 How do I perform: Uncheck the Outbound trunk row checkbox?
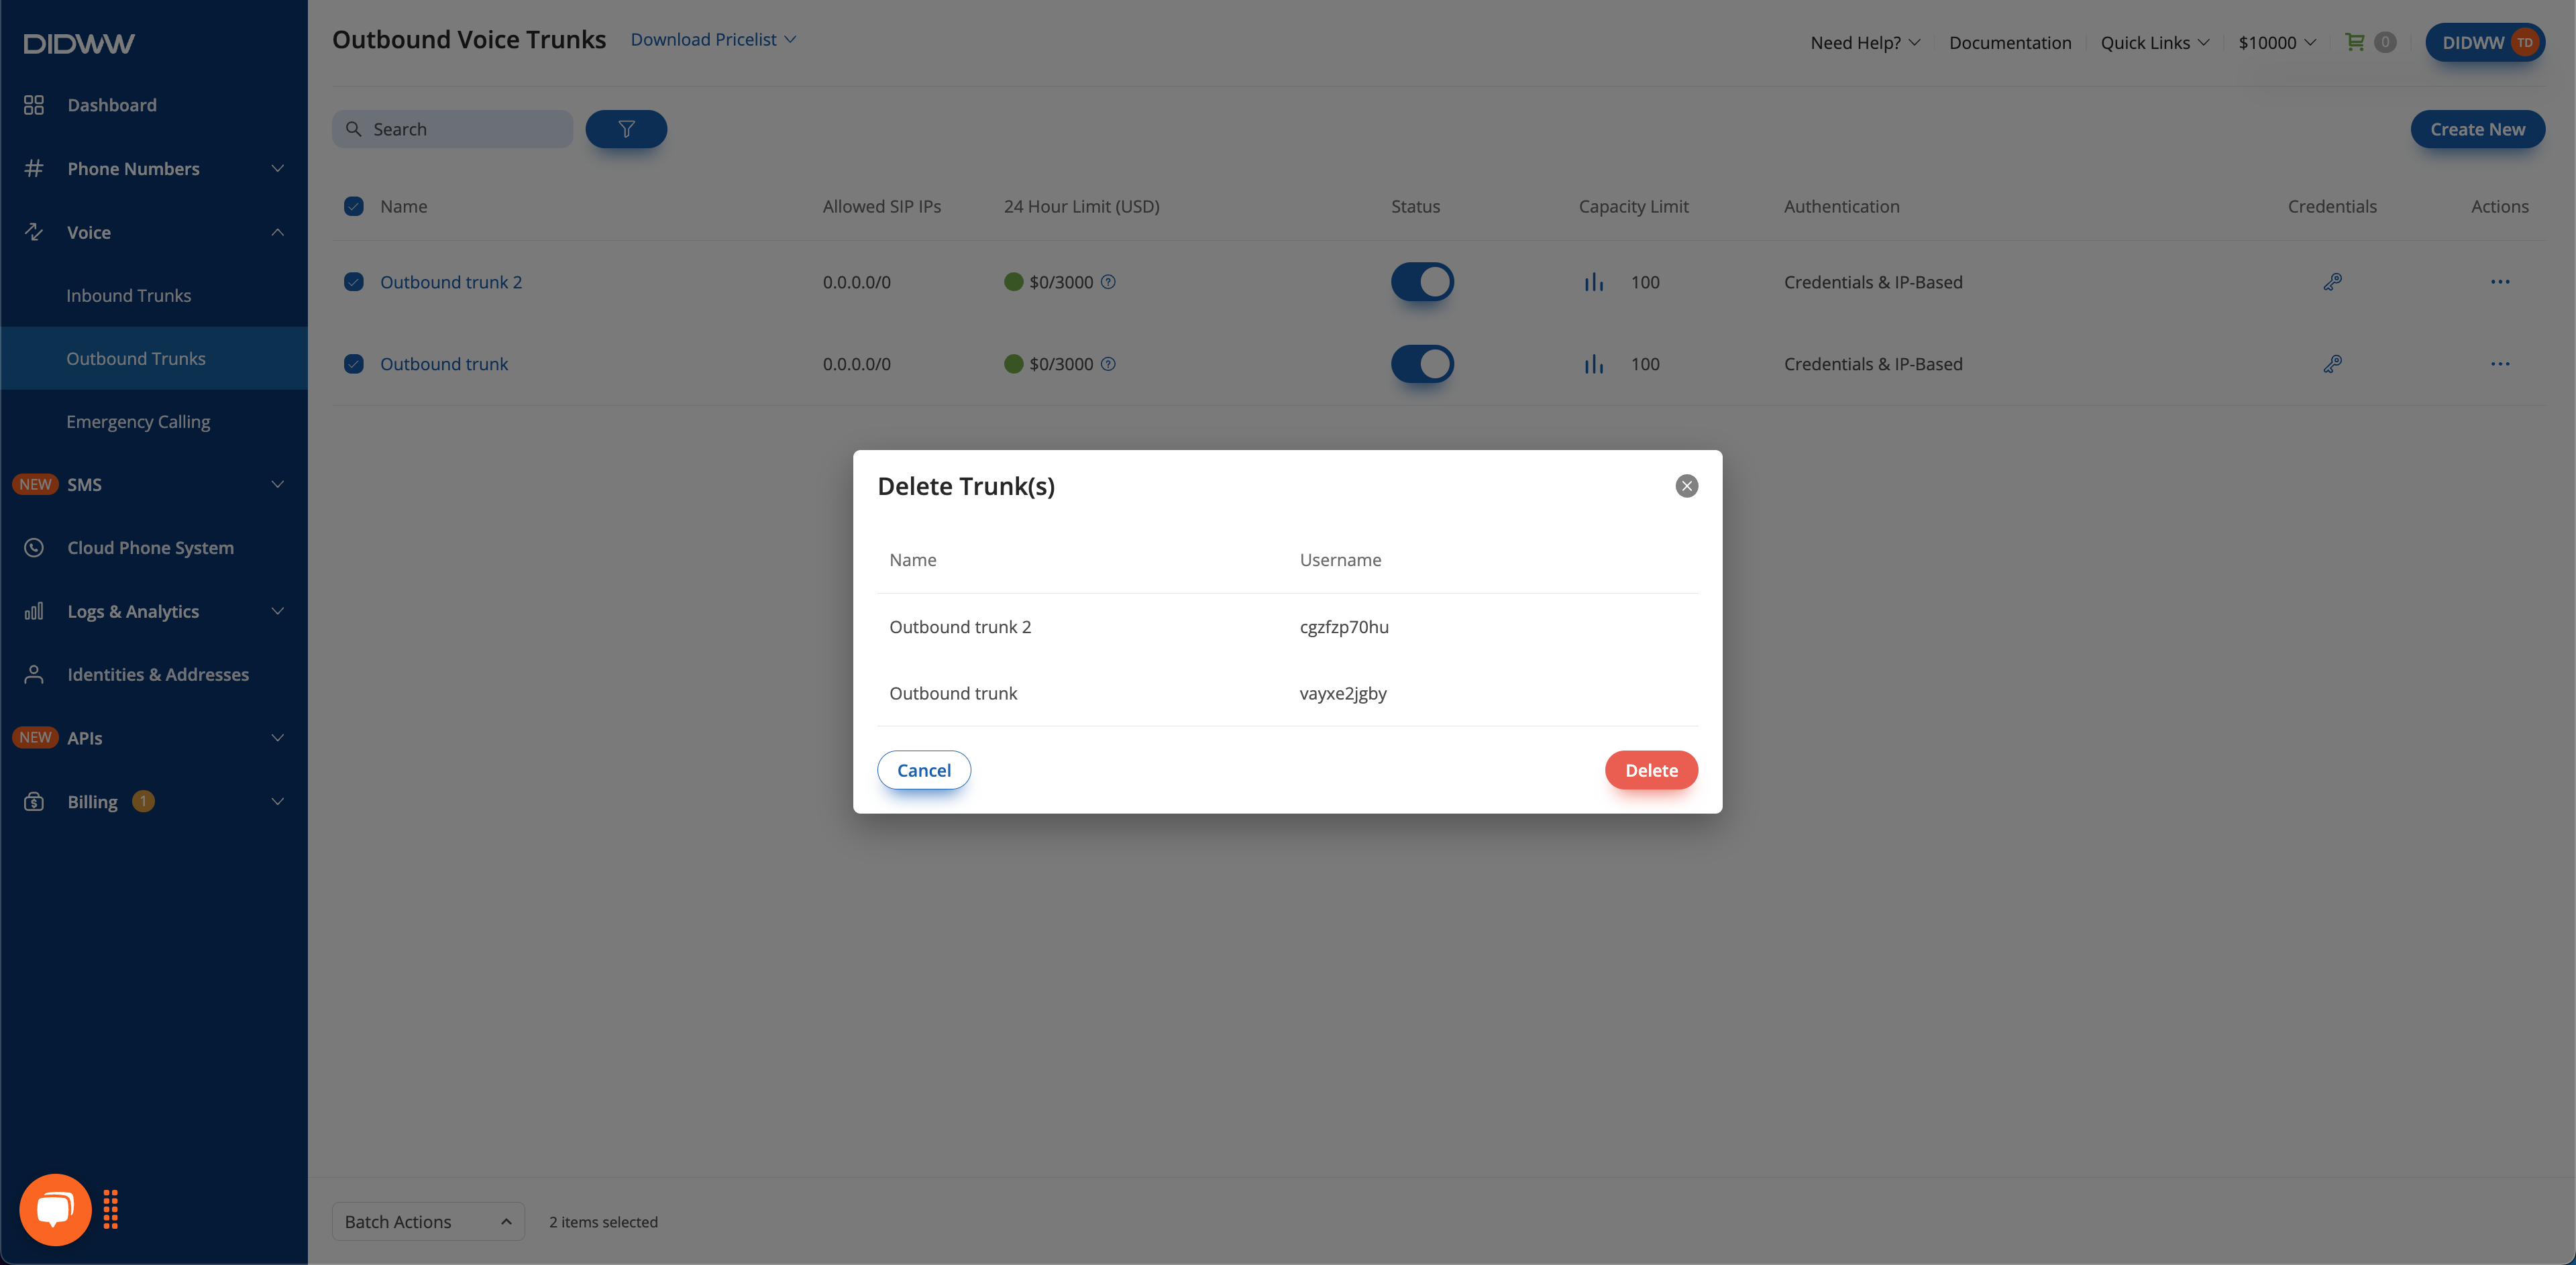[354, 364]
